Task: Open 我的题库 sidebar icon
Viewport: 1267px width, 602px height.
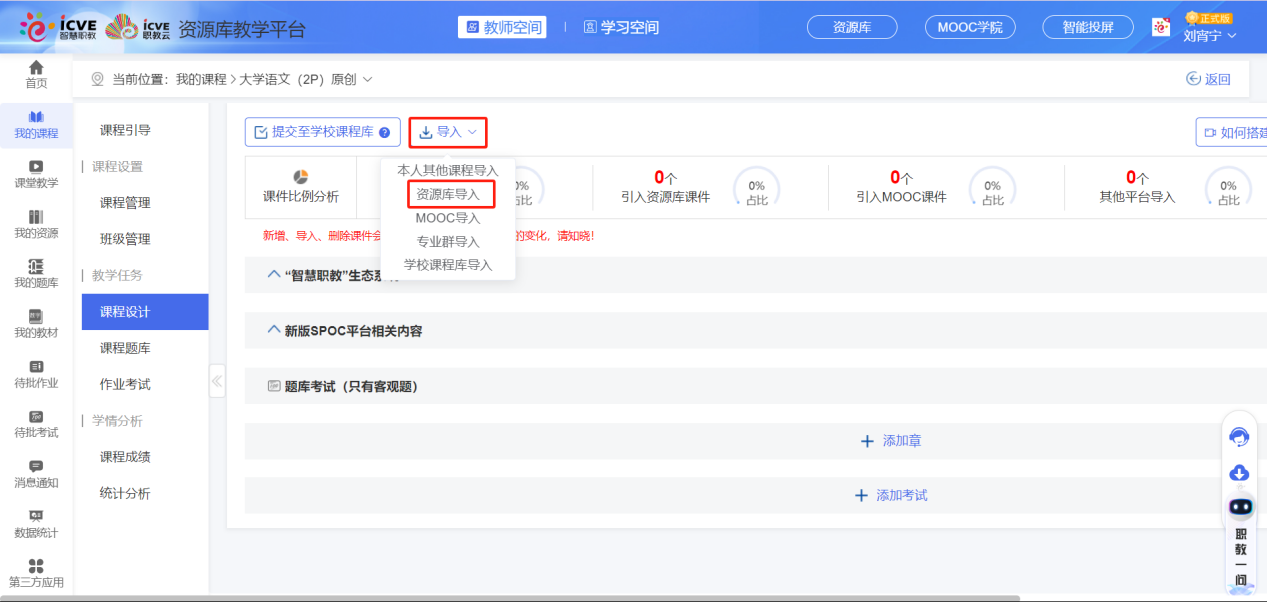Action: [36, 266]
